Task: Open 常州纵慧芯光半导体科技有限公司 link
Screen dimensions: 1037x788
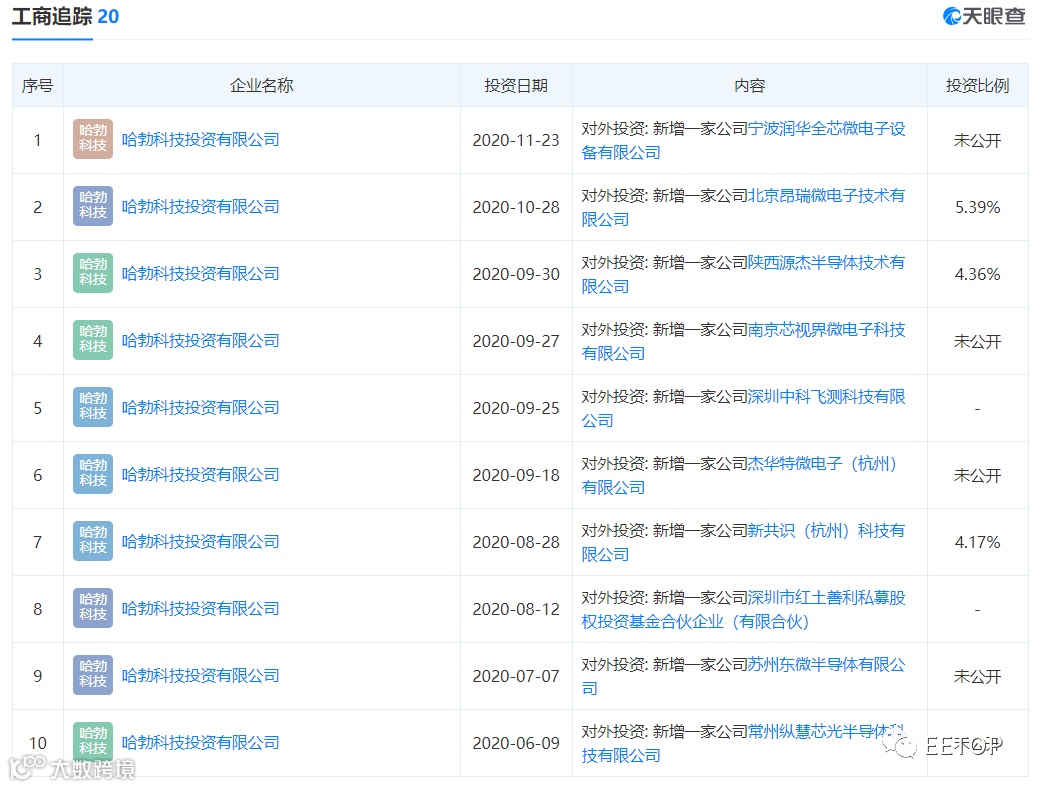Action: pos(827,732)
